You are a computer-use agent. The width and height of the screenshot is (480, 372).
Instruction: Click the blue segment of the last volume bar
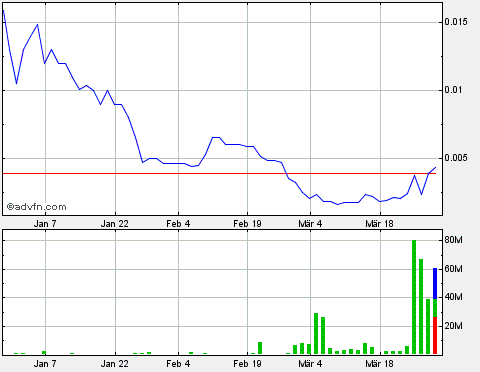point(435,283)
